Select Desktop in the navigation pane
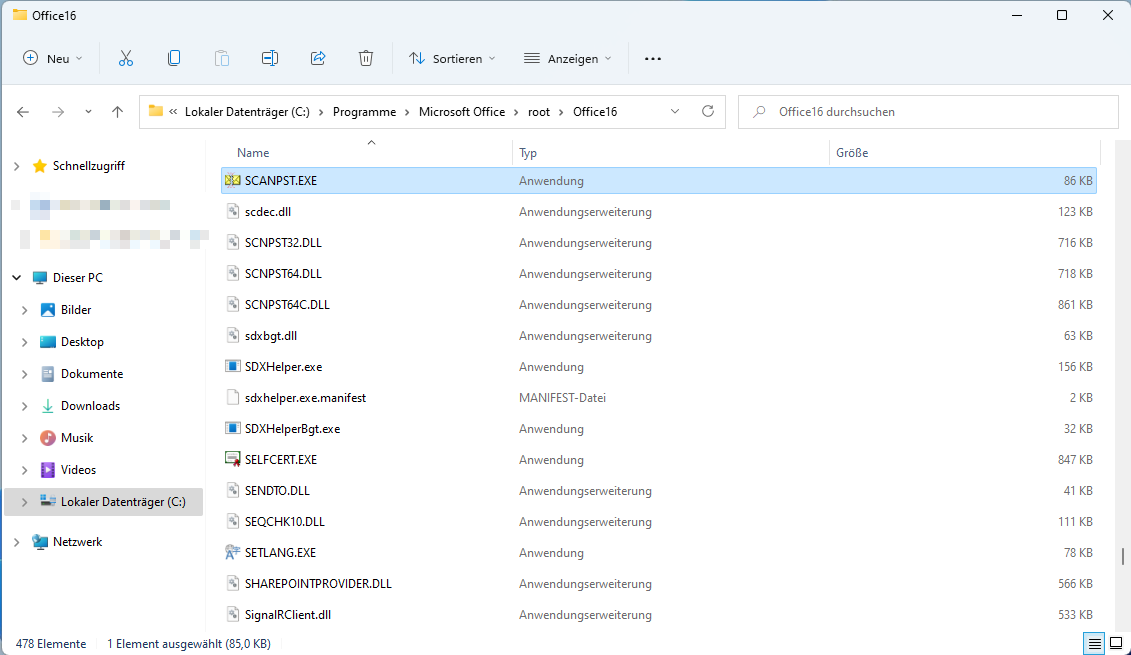1131x655 pixels. 82,342
